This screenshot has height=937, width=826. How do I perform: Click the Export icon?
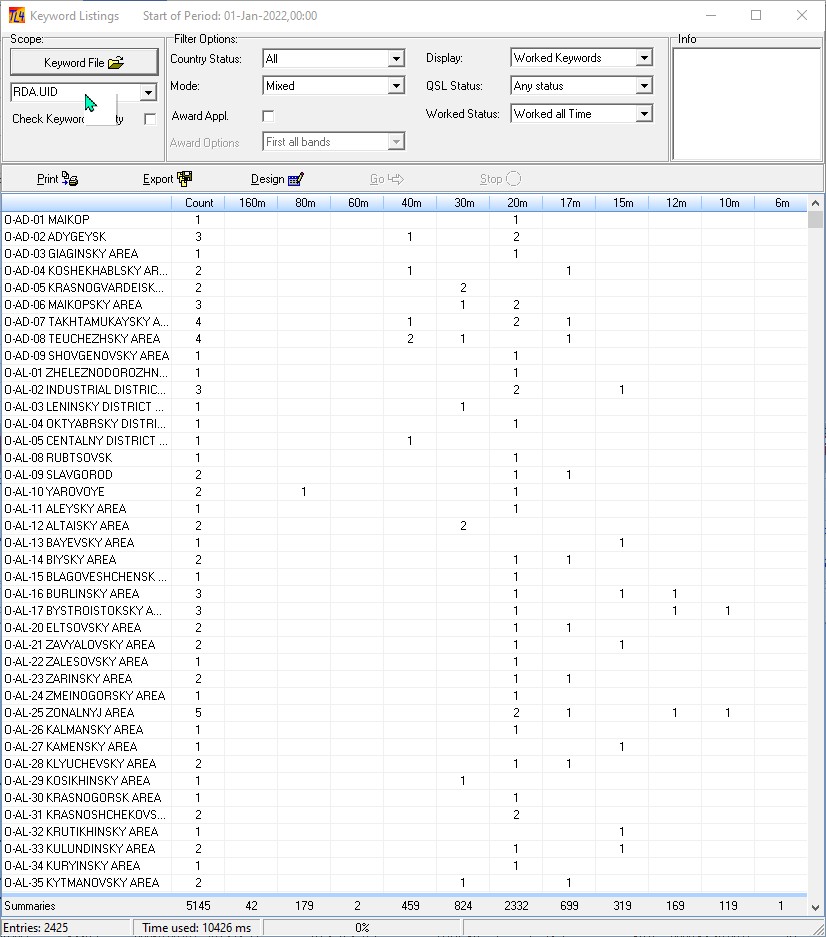[185, 179]
